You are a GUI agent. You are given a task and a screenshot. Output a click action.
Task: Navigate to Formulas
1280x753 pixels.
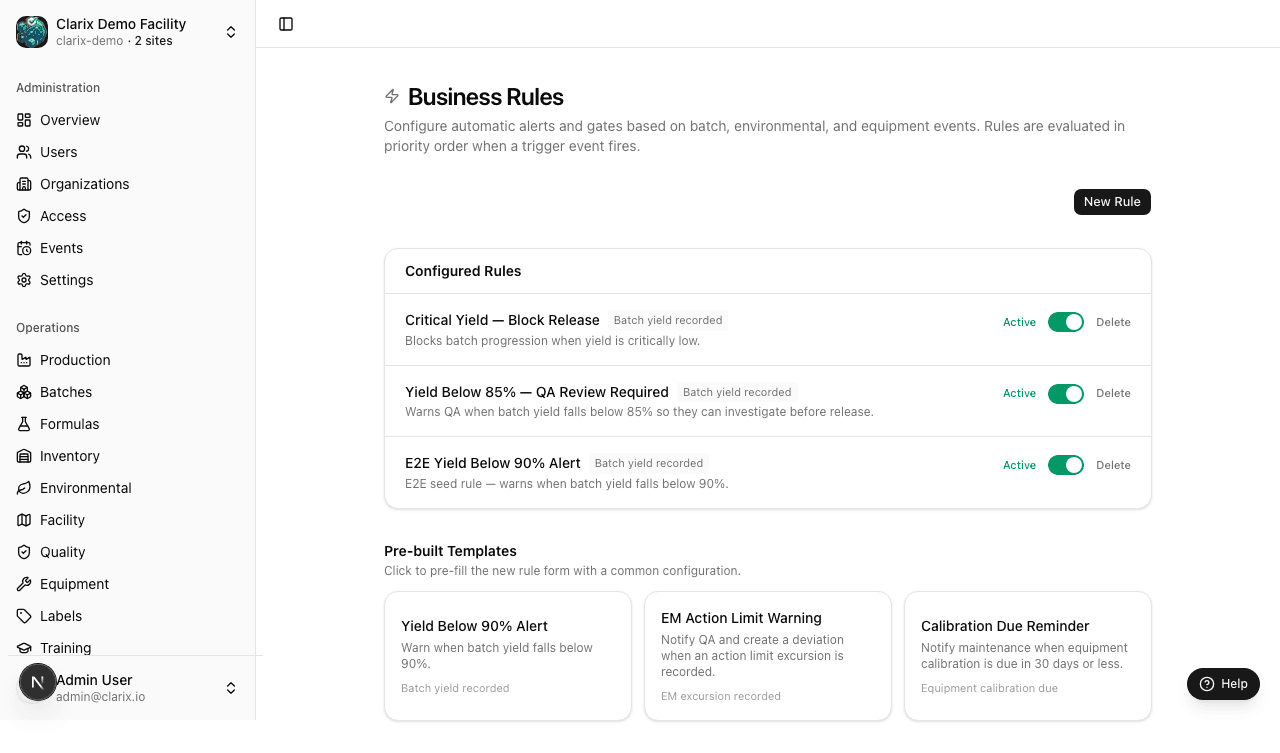point(127,424)
